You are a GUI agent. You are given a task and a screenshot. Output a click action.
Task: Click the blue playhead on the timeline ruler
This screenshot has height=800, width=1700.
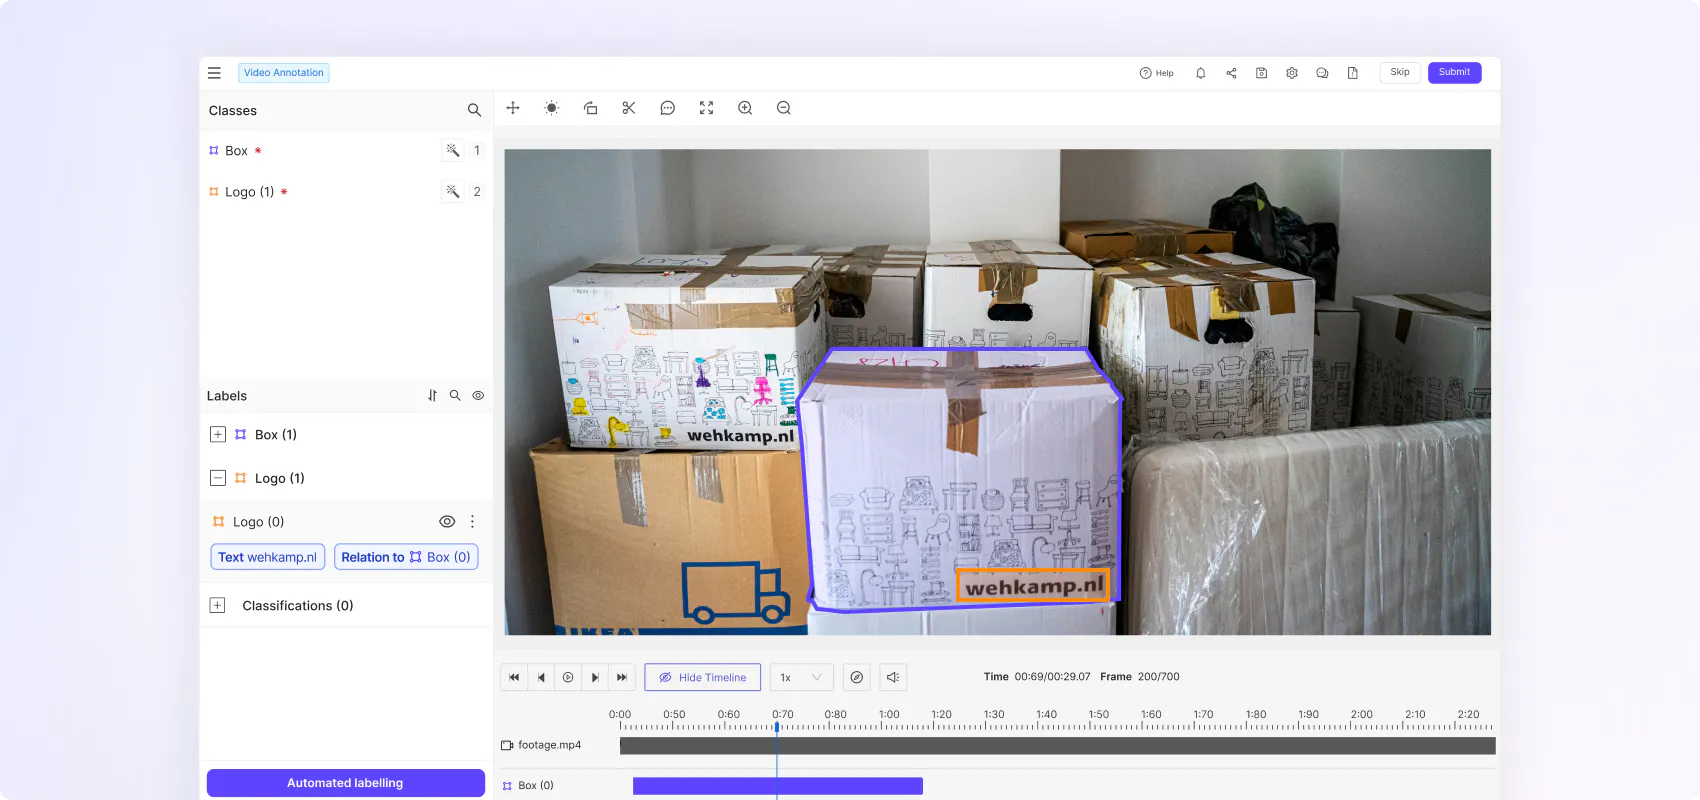click(x=777, y=727)
